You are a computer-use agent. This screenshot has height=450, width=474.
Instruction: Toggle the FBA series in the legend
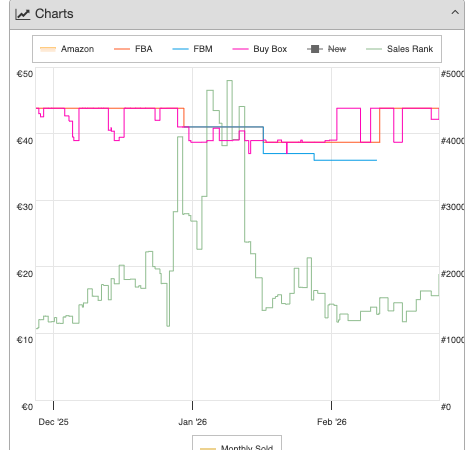[x=133, y=49]
